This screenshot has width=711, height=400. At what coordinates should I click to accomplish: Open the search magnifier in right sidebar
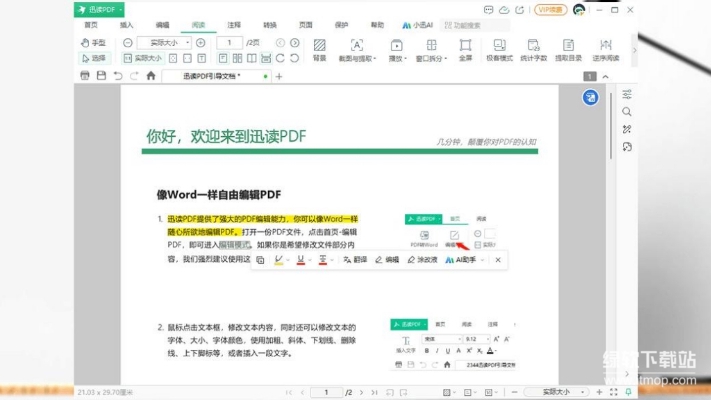click(627, 112)
